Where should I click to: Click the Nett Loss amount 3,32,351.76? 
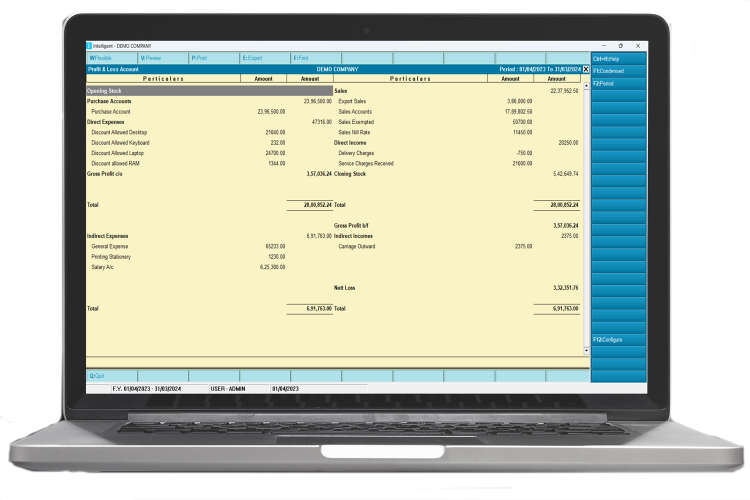pos(565,288)
